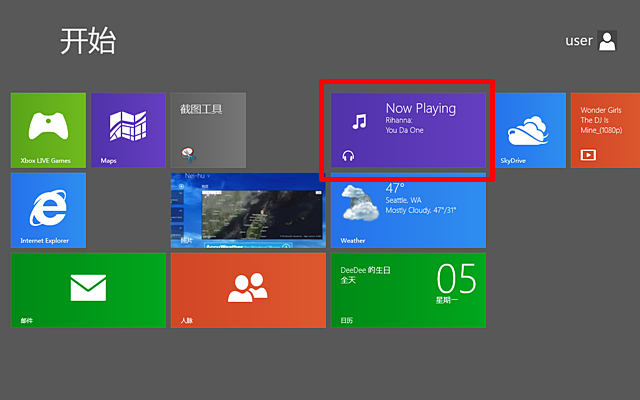
Task: Click the cloudy weather icon
Action: [360, 202]
